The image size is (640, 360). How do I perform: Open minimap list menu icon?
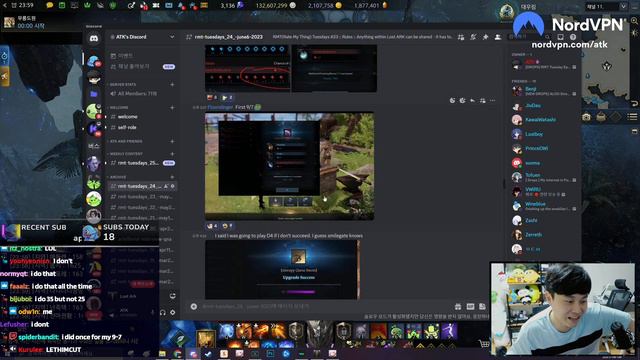[x=632, y=117]
